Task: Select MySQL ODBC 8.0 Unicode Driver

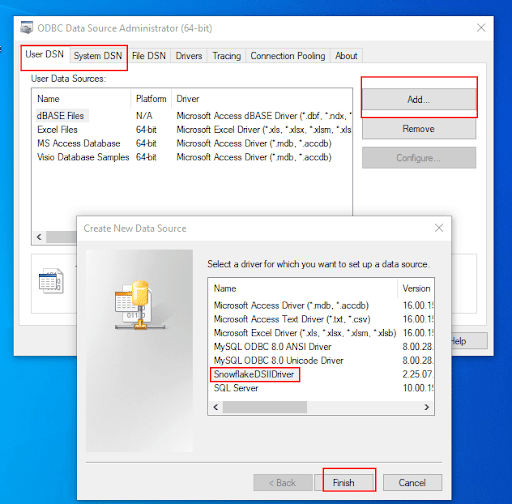Action: tap(278, 360)
